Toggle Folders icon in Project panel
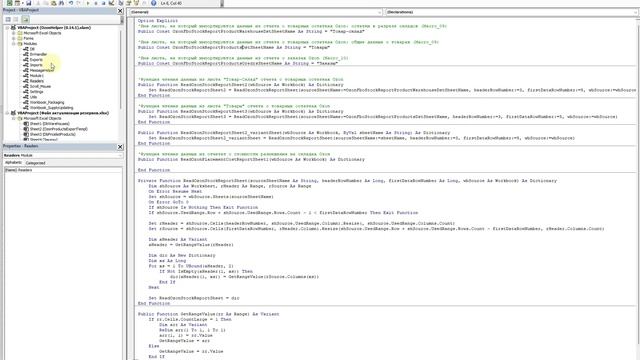The width and height of the screenshot is (640, 360). 26,19
